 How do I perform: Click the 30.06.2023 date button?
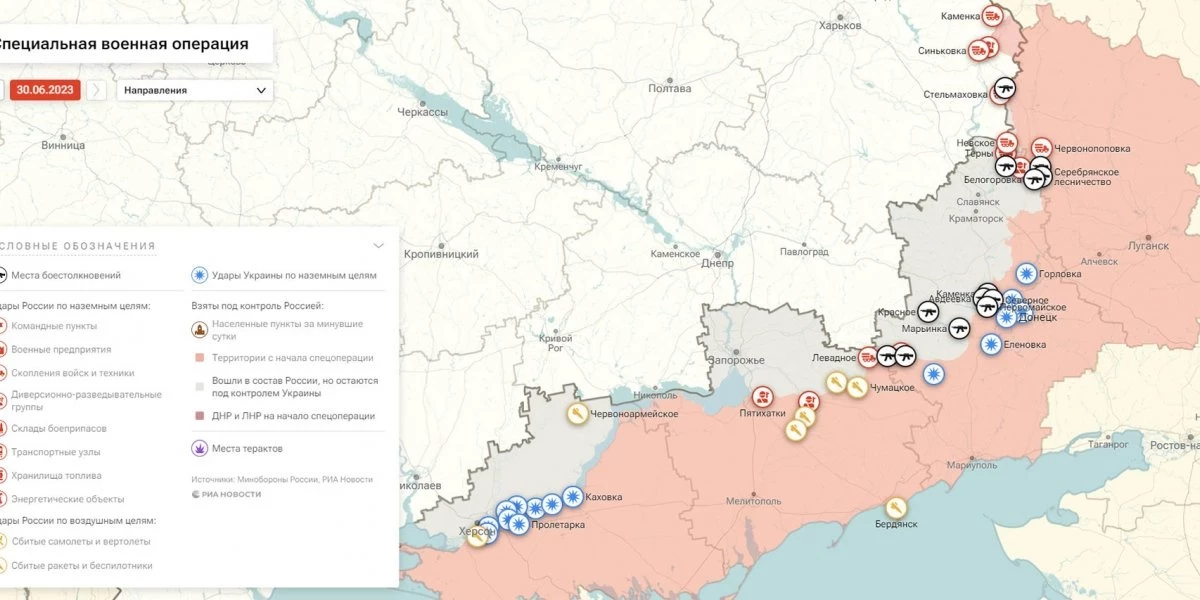coord(45,90)
